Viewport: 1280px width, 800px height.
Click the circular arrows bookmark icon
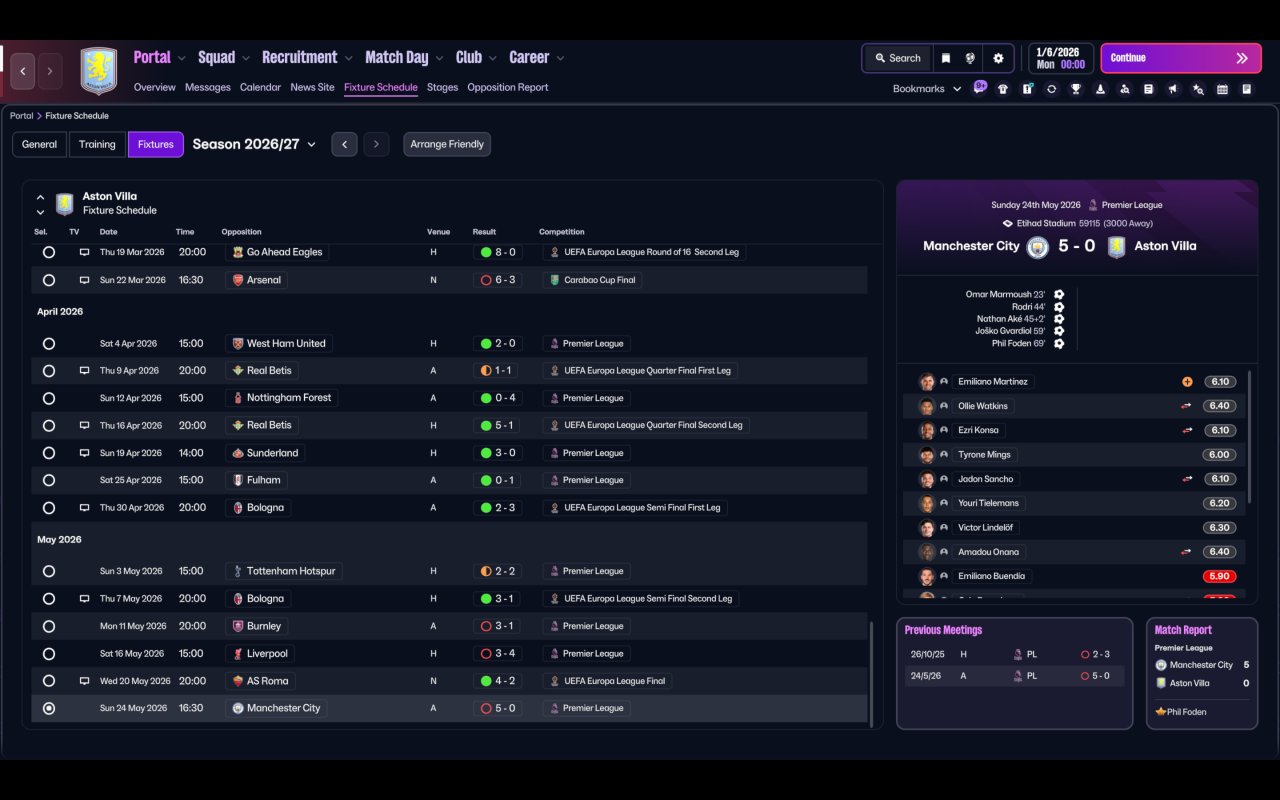(x=1051, y=89)
